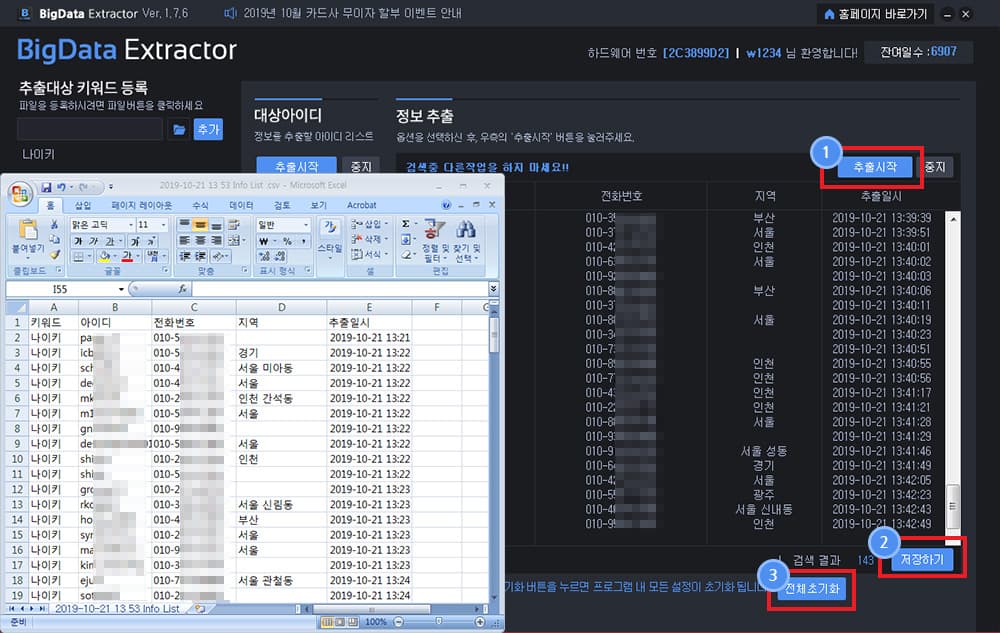Open Sort & Filter (정렬 및 필터) in Excel
The width and height of the screenshot is (1000, 633).
coord(434,240)
